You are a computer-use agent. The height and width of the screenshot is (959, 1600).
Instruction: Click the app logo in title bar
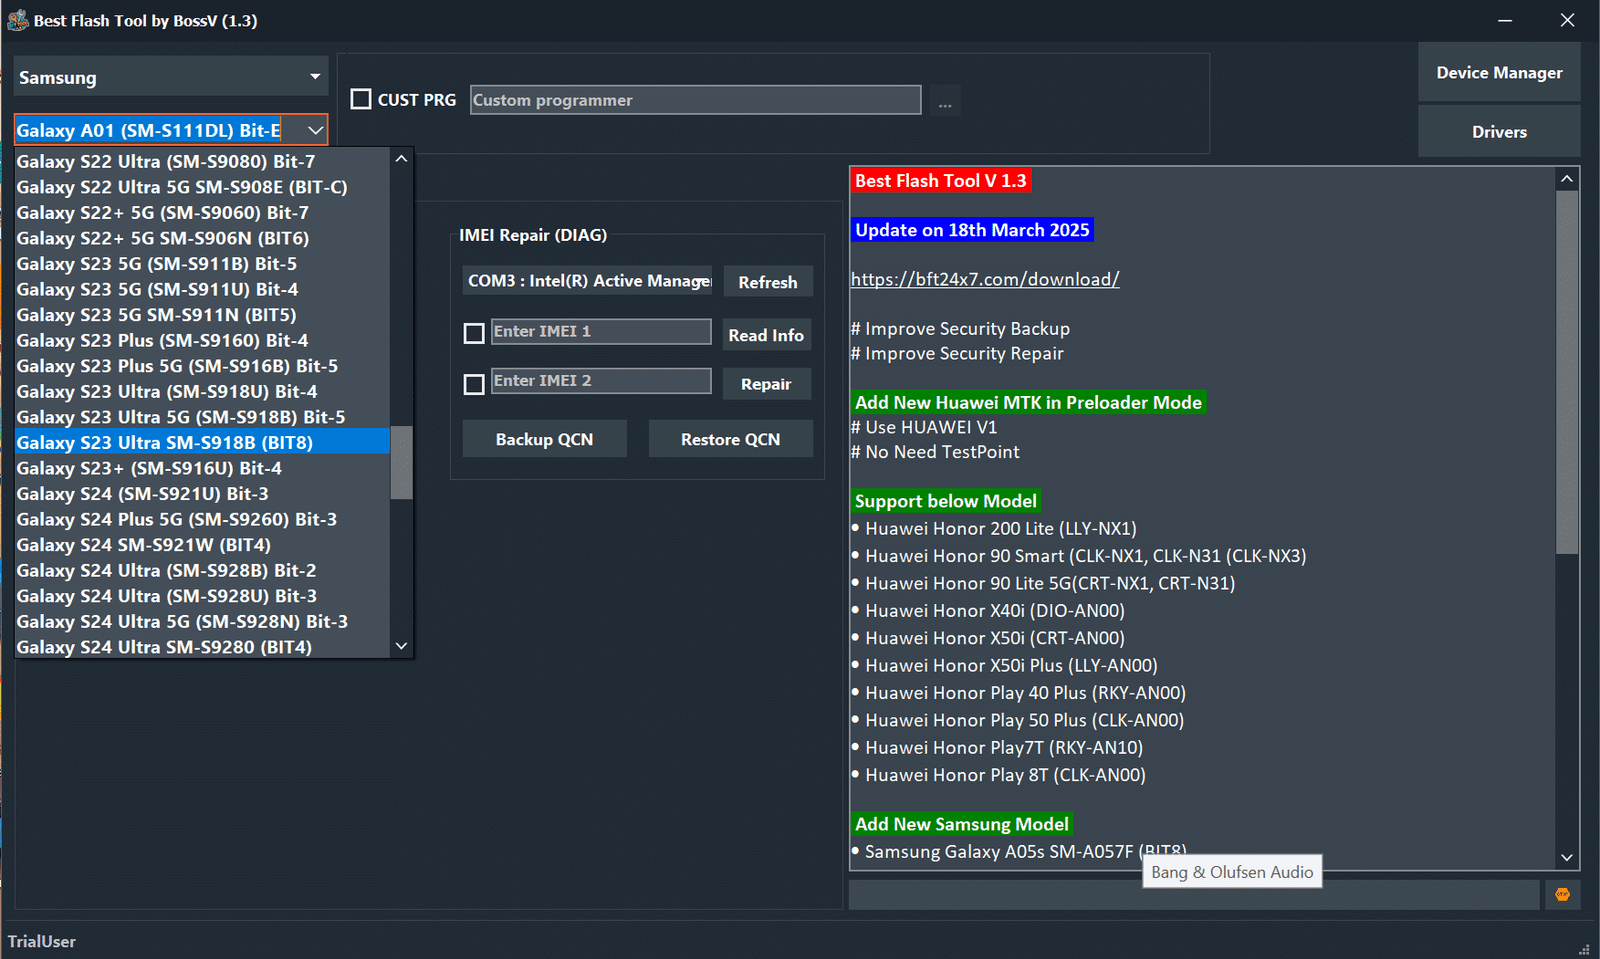click(17, 20)
